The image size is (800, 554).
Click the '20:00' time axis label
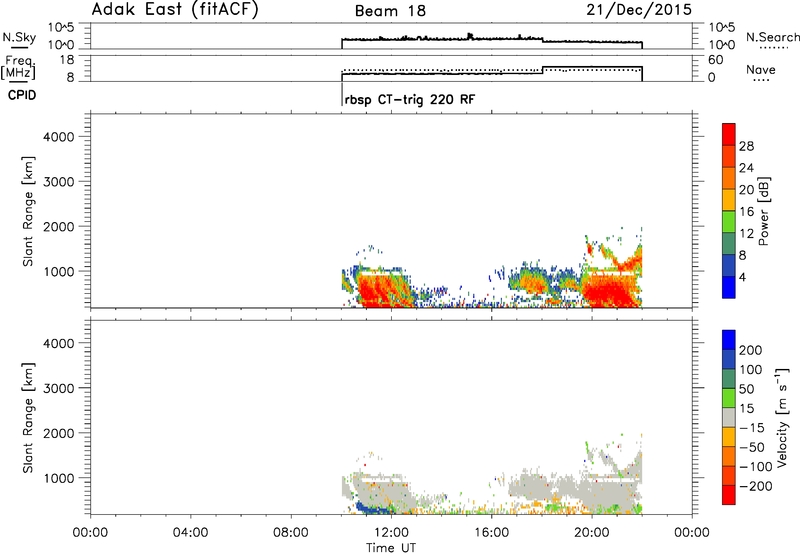click(x=592, y=533)
